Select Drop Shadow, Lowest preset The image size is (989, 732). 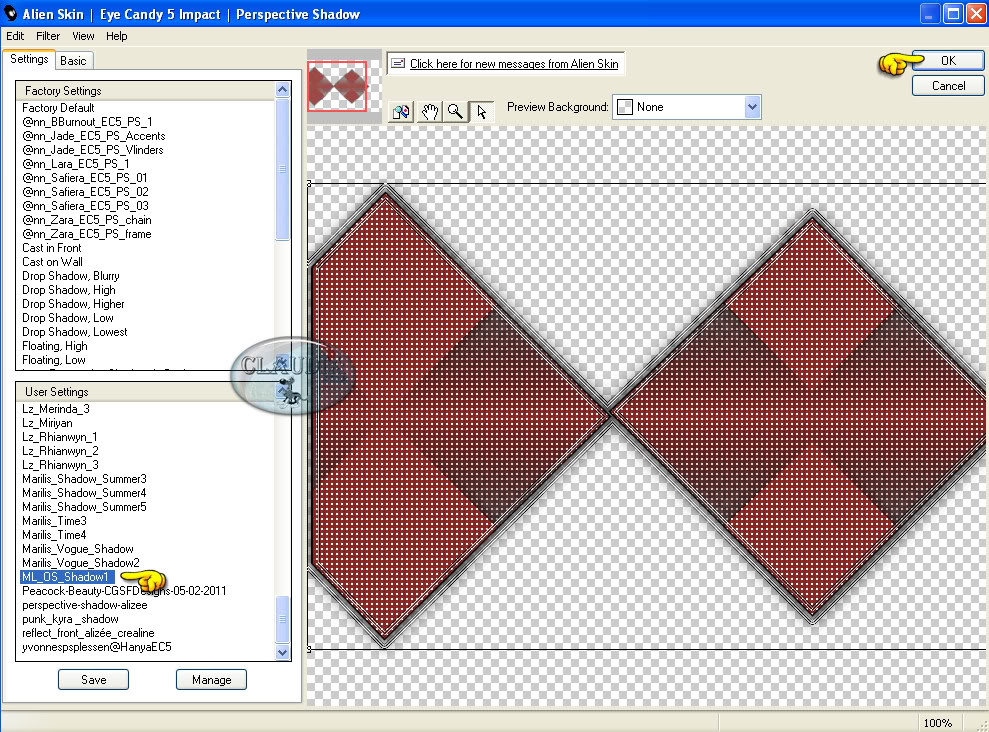coord(74,332)
